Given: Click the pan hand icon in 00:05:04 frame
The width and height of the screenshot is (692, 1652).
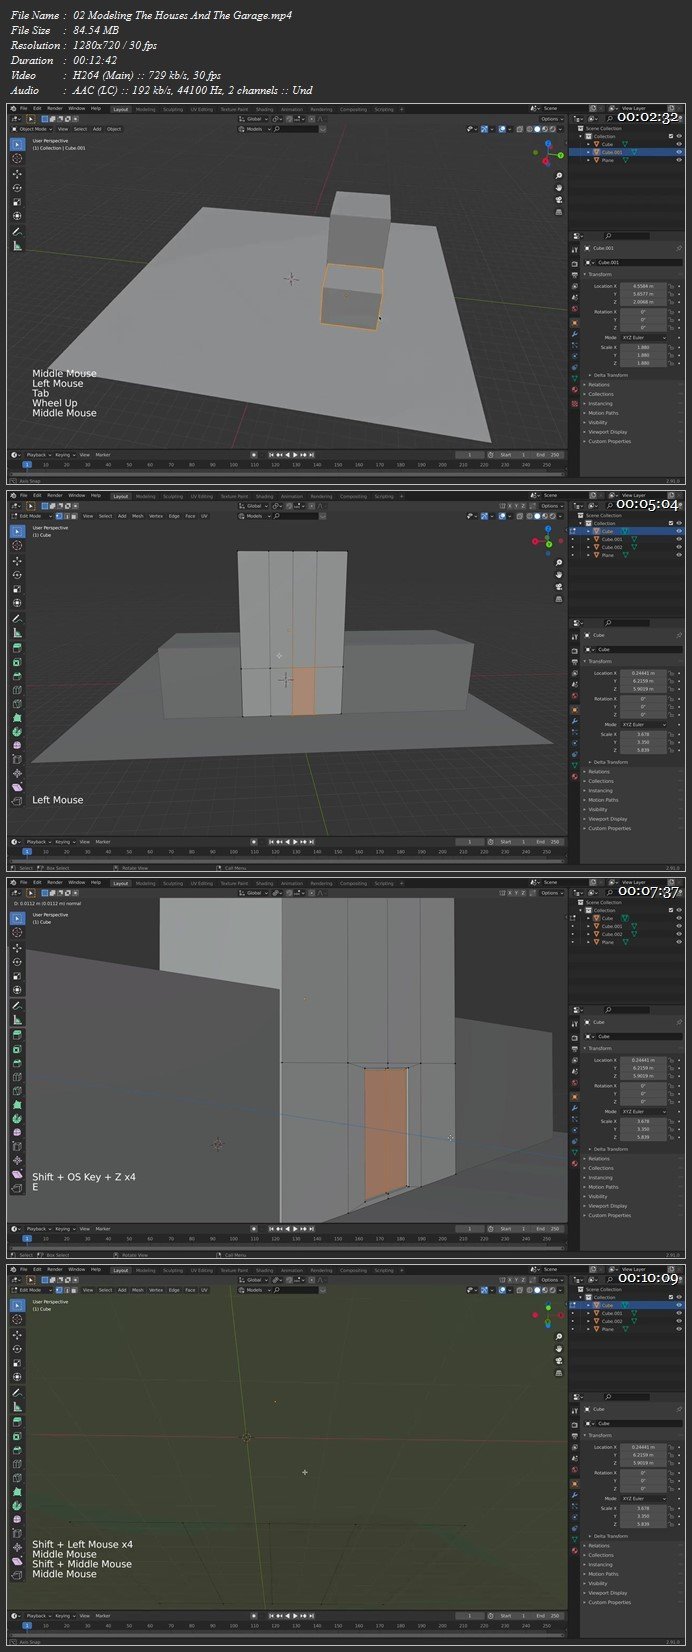Looking at the screenshot, I should point(559,574).
